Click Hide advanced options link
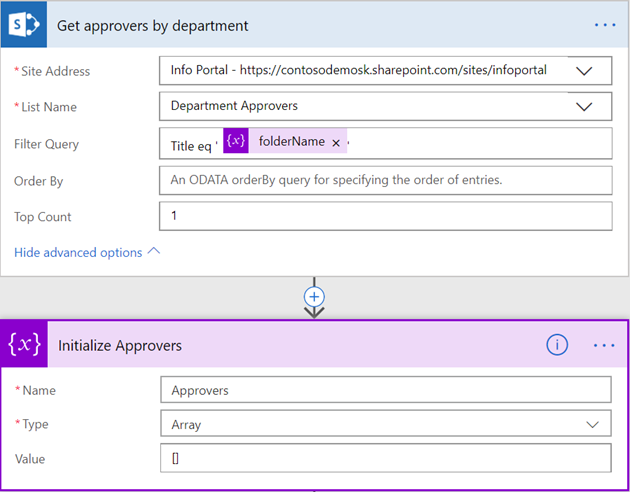 coord(78,252)
